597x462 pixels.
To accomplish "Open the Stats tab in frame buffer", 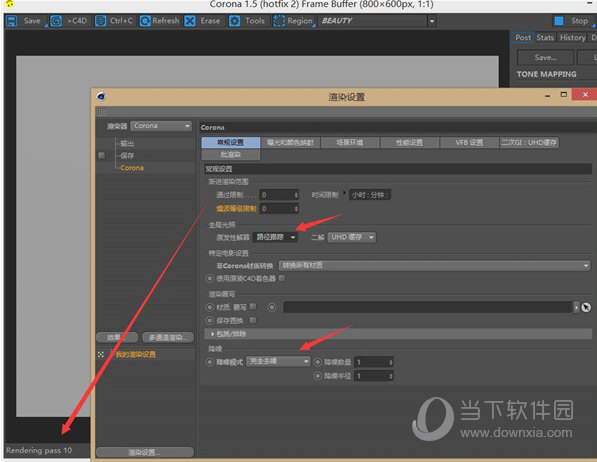I will coord(545,37).
